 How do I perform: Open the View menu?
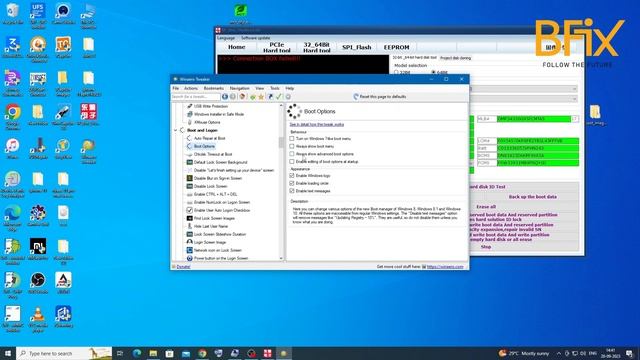click(260, 88)
